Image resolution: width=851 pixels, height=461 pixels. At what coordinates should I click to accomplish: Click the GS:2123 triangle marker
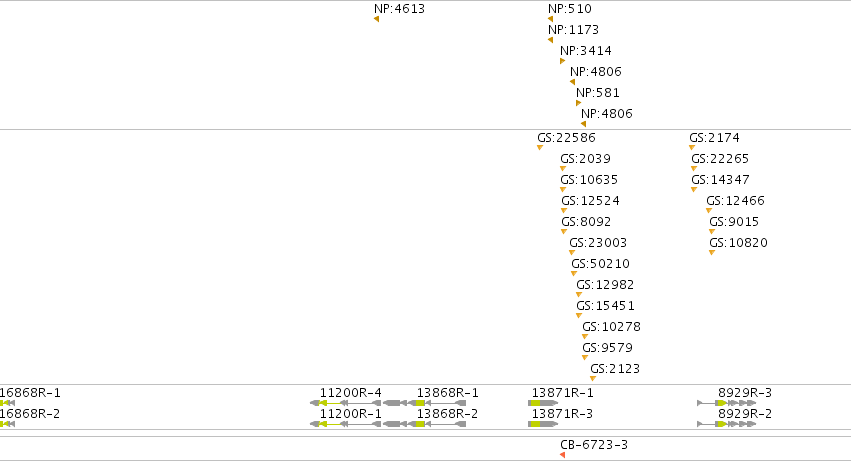pos(593,378)
